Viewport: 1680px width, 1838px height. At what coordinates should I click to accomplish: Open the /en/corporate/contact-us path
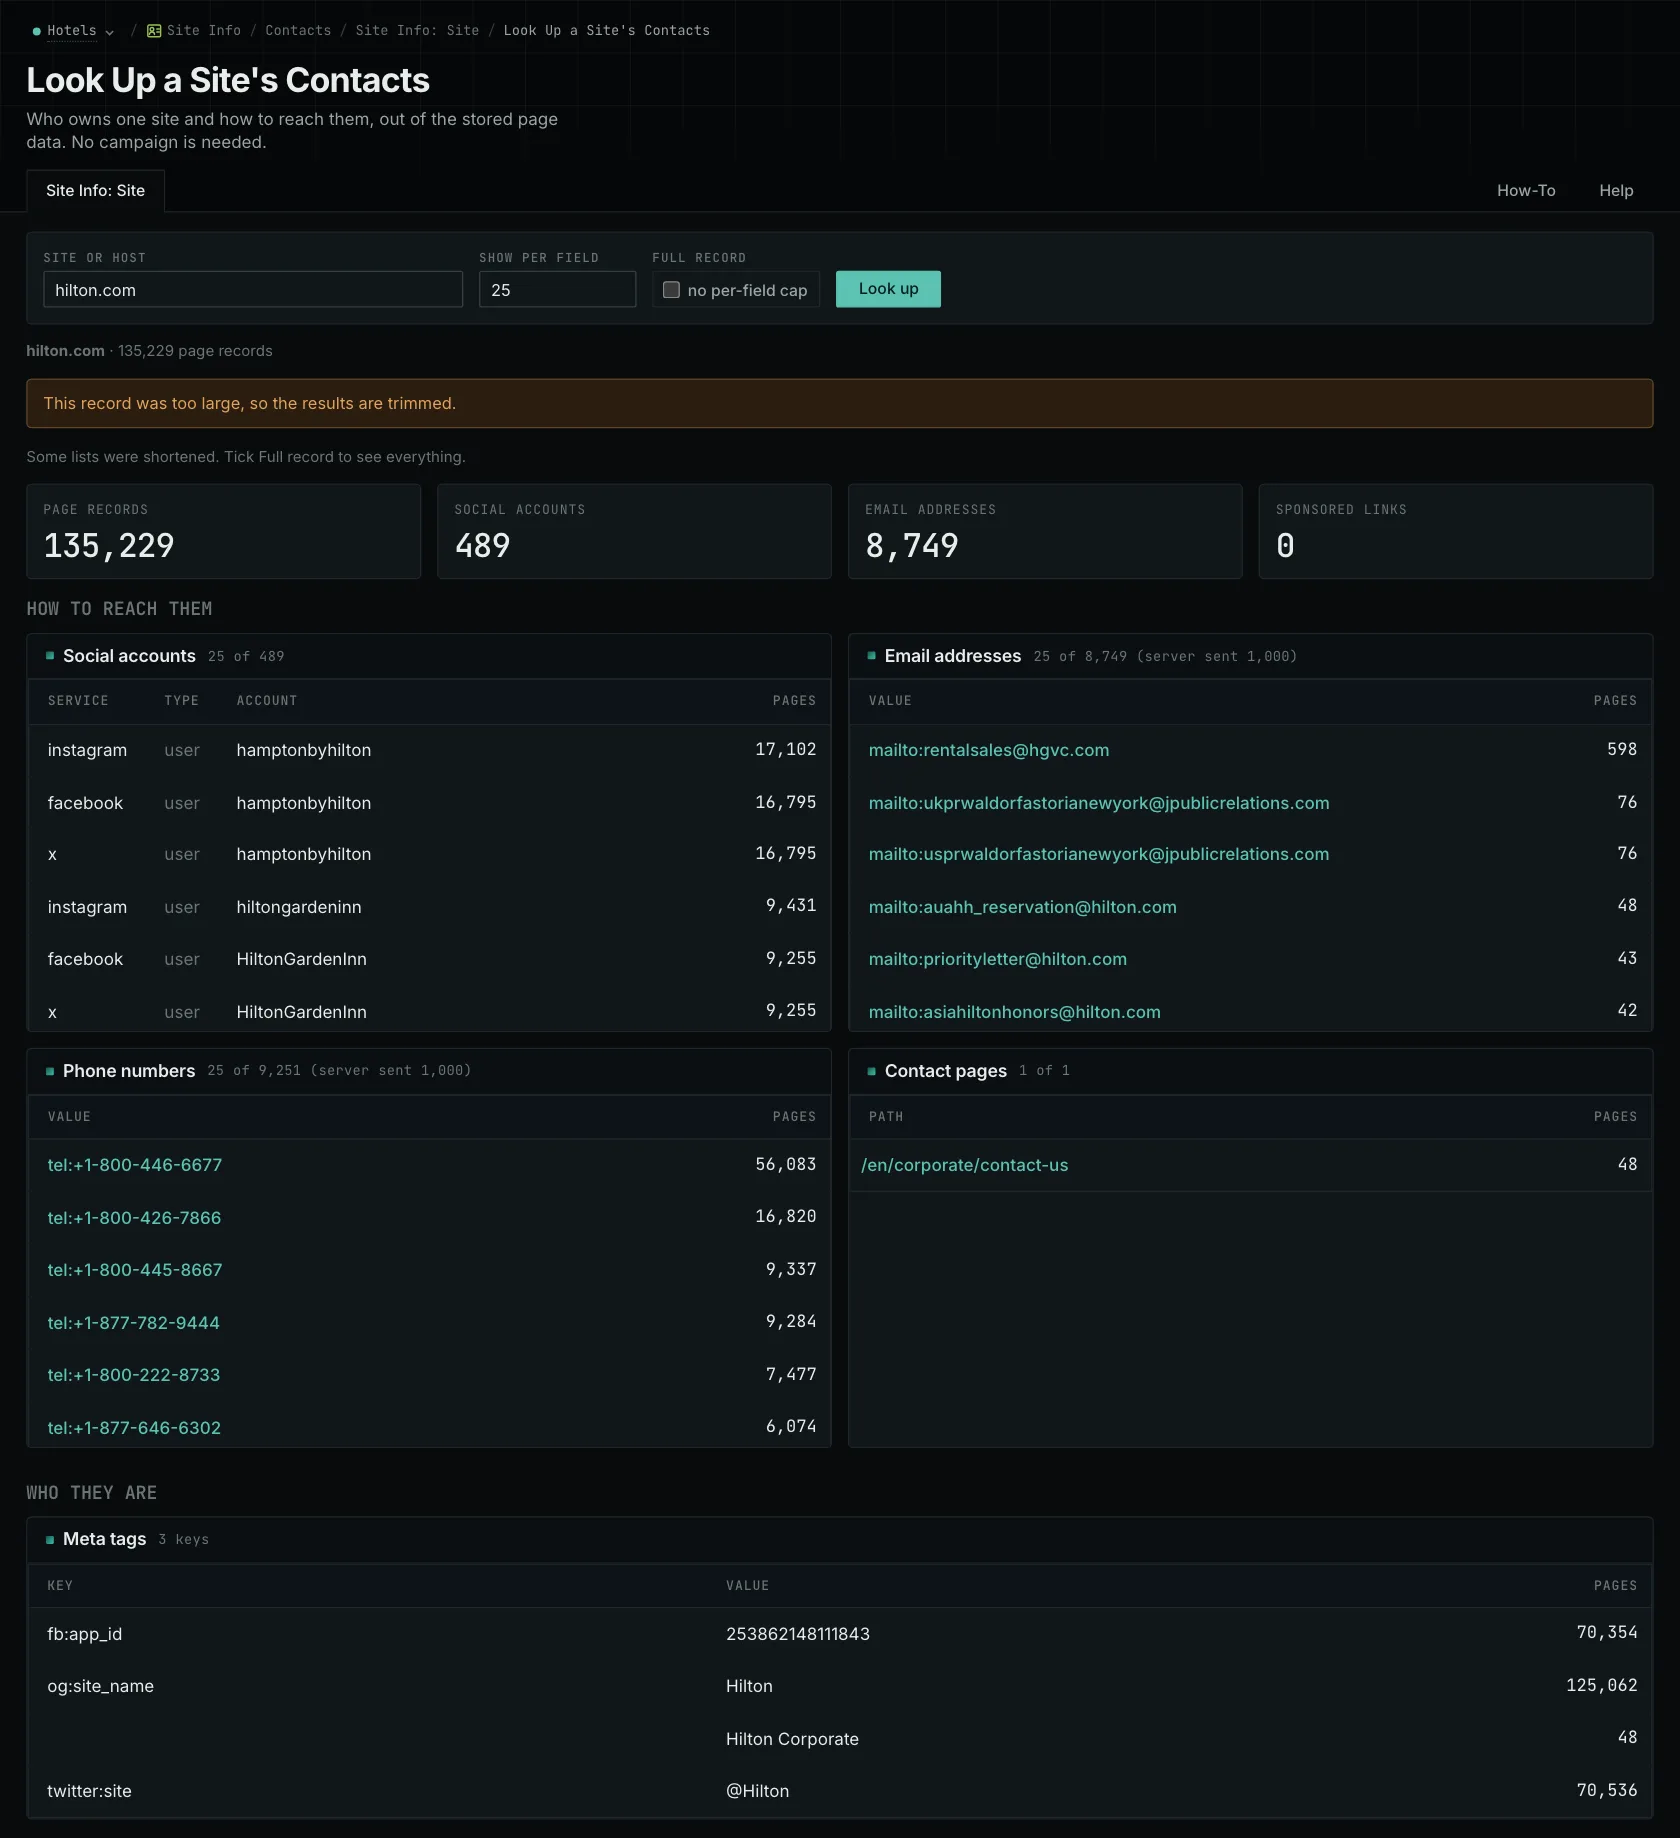tap(964, 1165)
